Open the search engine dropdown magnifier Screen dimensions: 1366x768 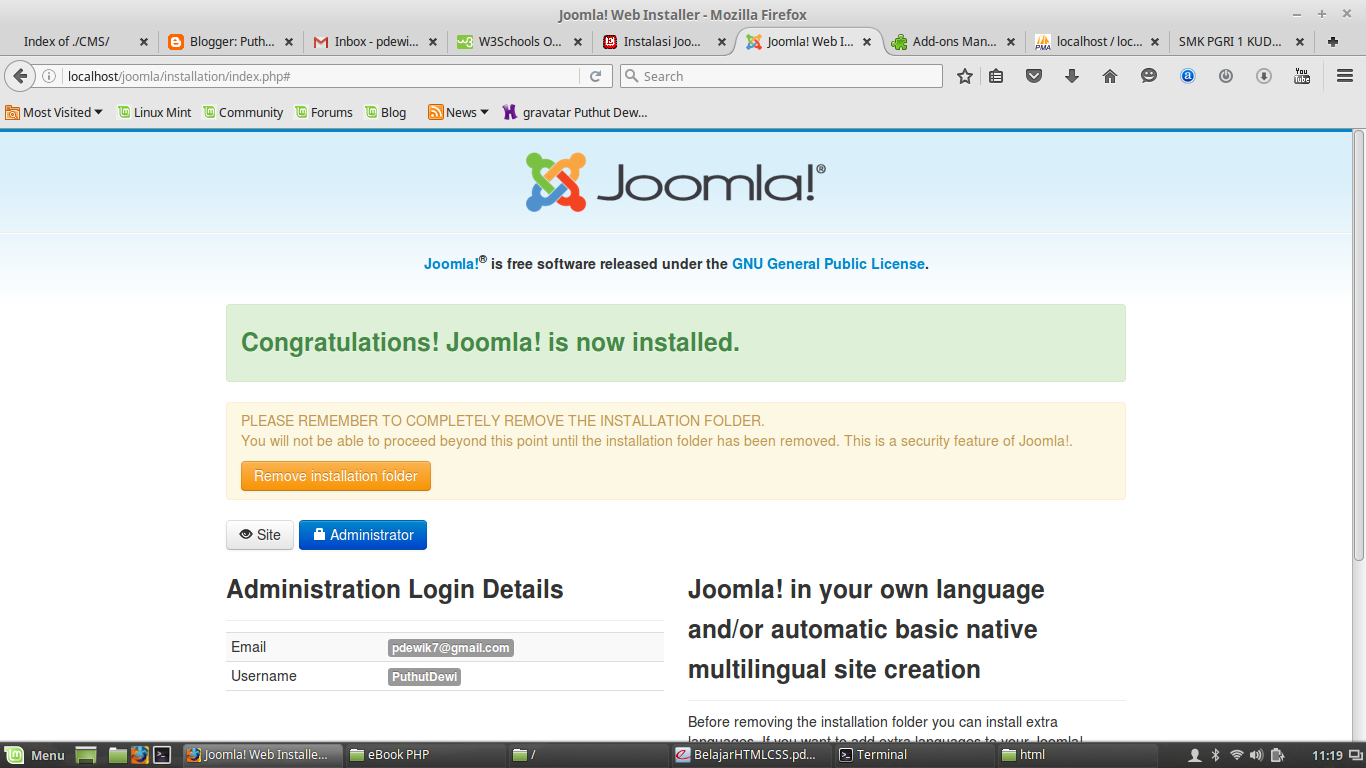pos(631,76)
